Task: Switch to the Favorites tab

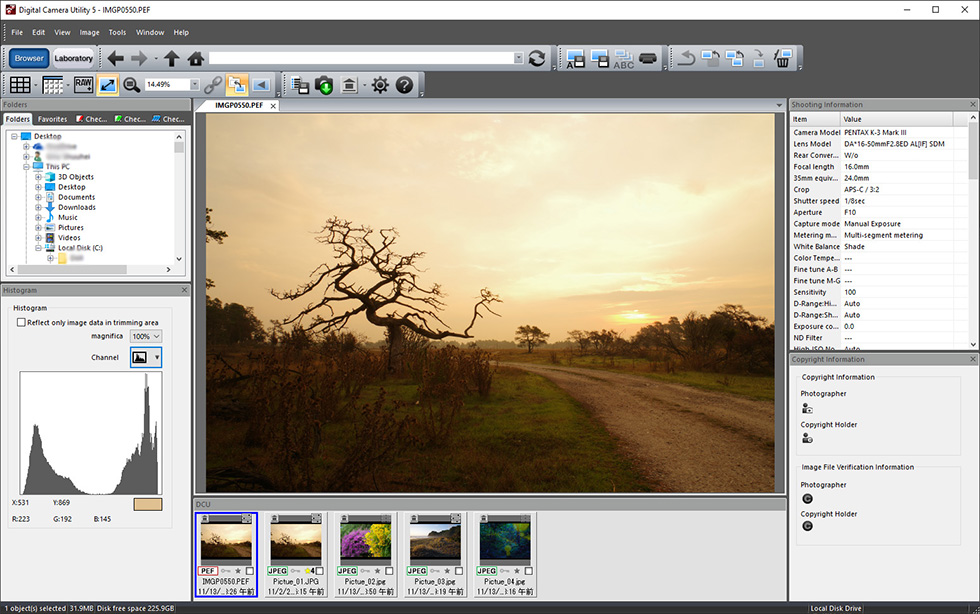Action: pyautogui.click(x=52, y=119)
